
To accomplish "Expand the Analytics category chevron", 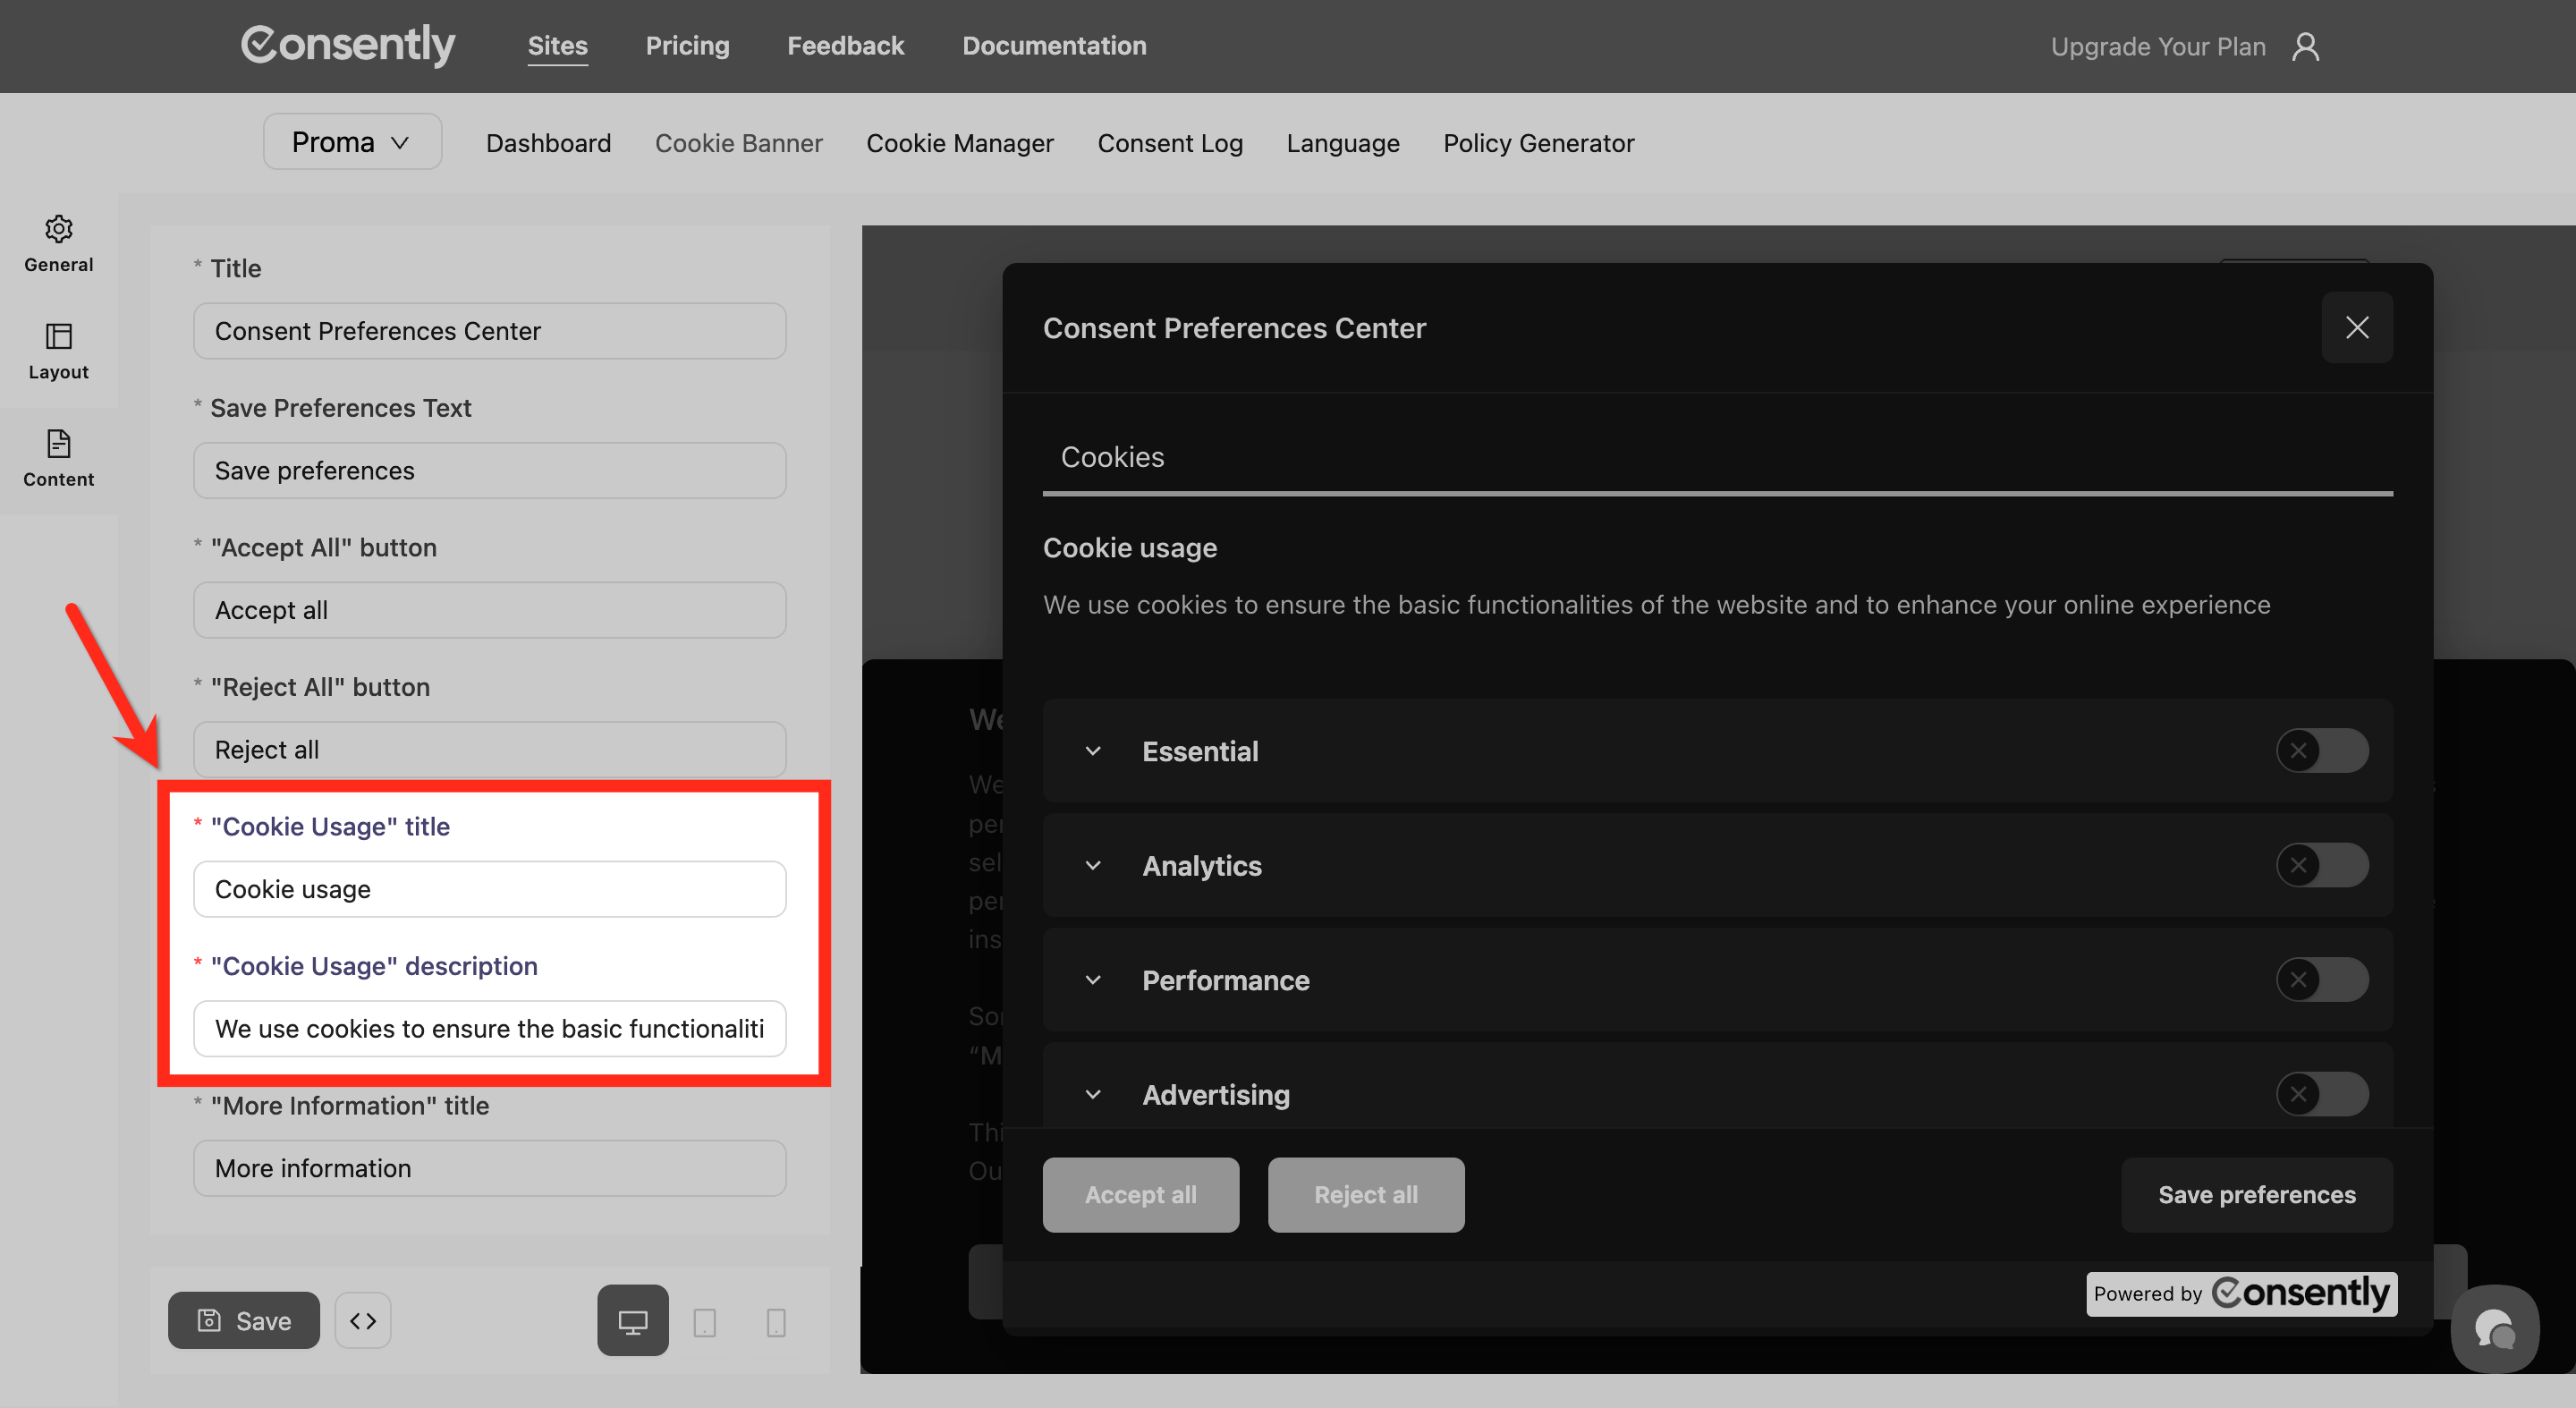I will [1093, 866].
